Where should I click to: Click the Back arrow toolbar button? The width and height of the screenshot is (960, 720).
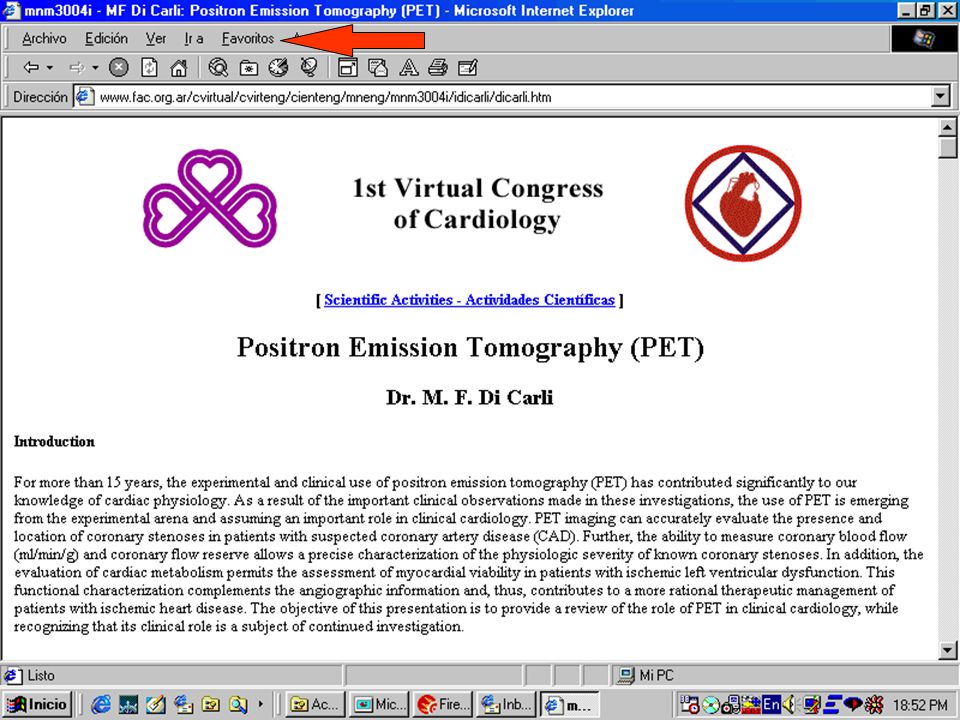30,68
